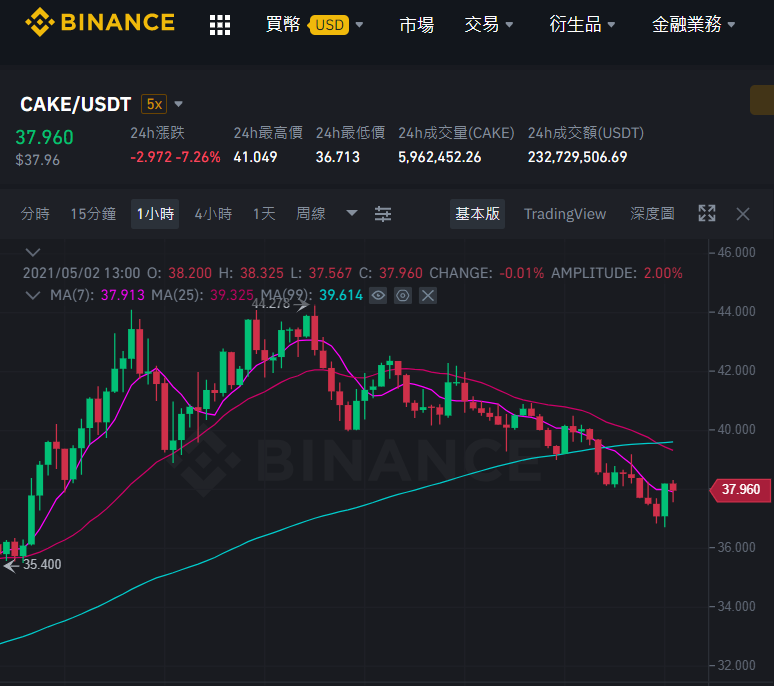This screenshot has height=686, width=774.
Task: Open the CAKE/USDT pair selector arrow
Action: (x=179, y=104)
